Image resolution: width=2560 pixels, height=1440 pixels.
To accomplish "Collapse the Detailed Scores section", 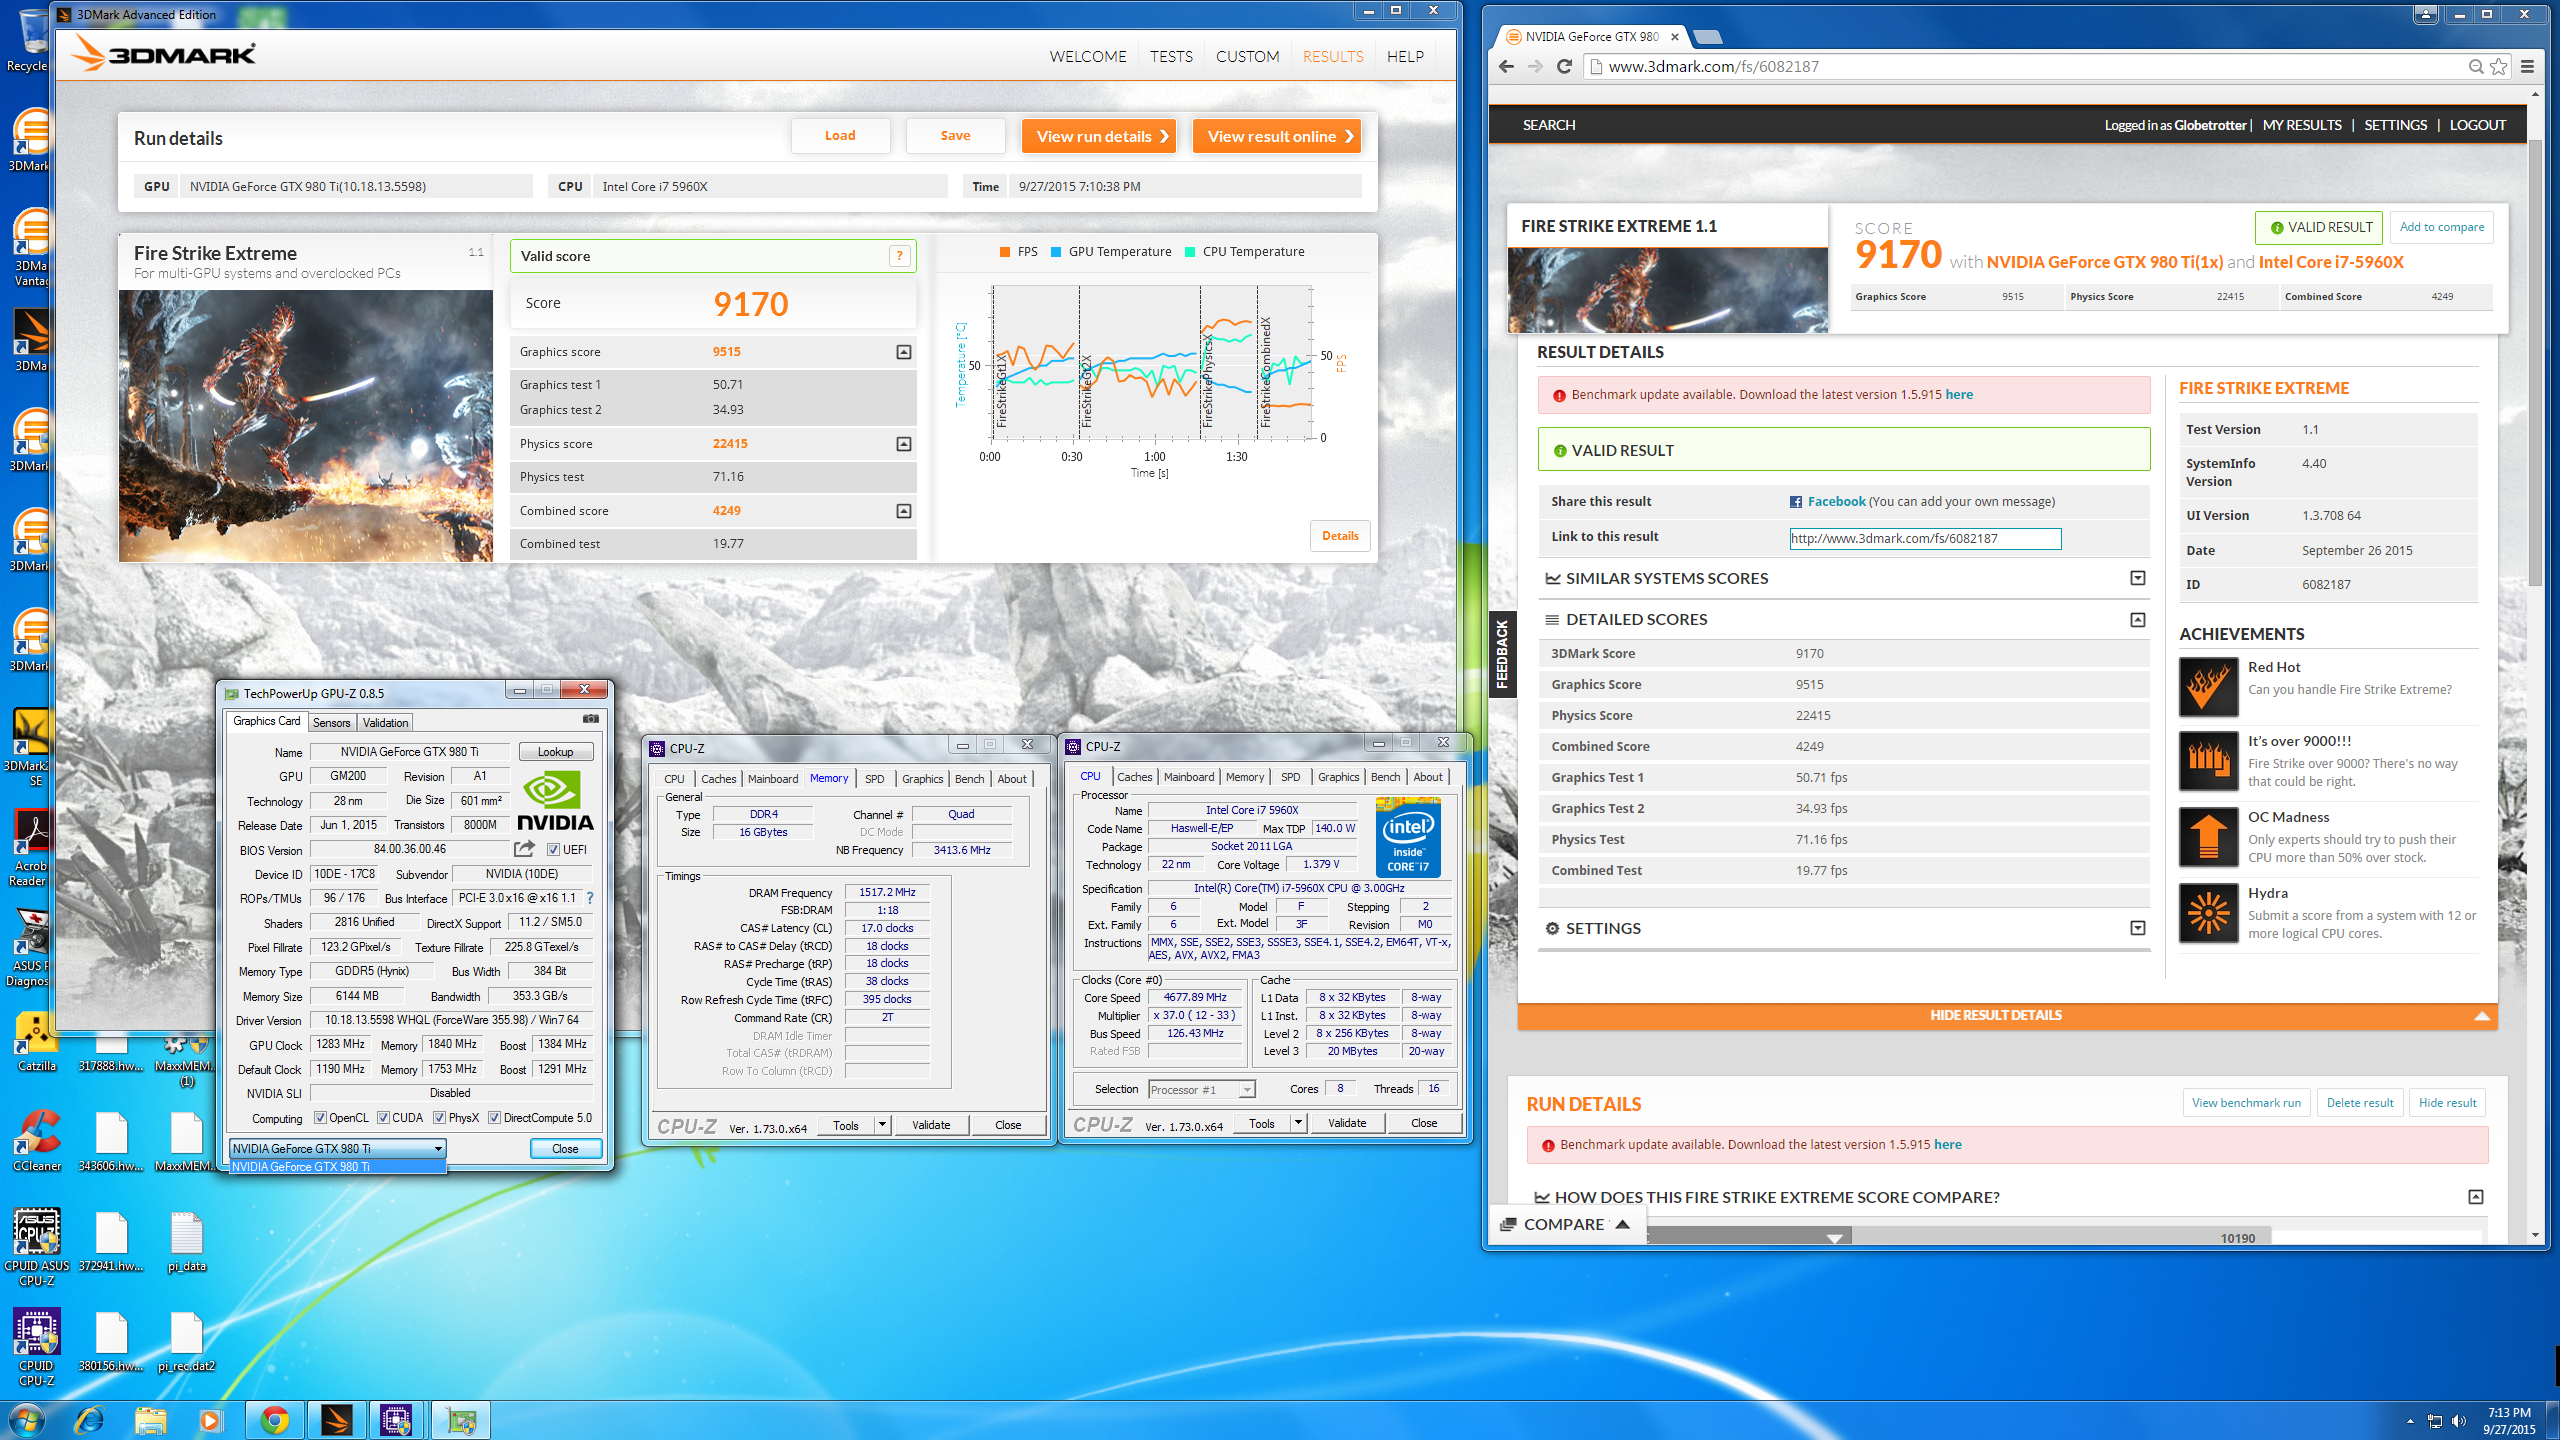I will (x=2138, y=620).
